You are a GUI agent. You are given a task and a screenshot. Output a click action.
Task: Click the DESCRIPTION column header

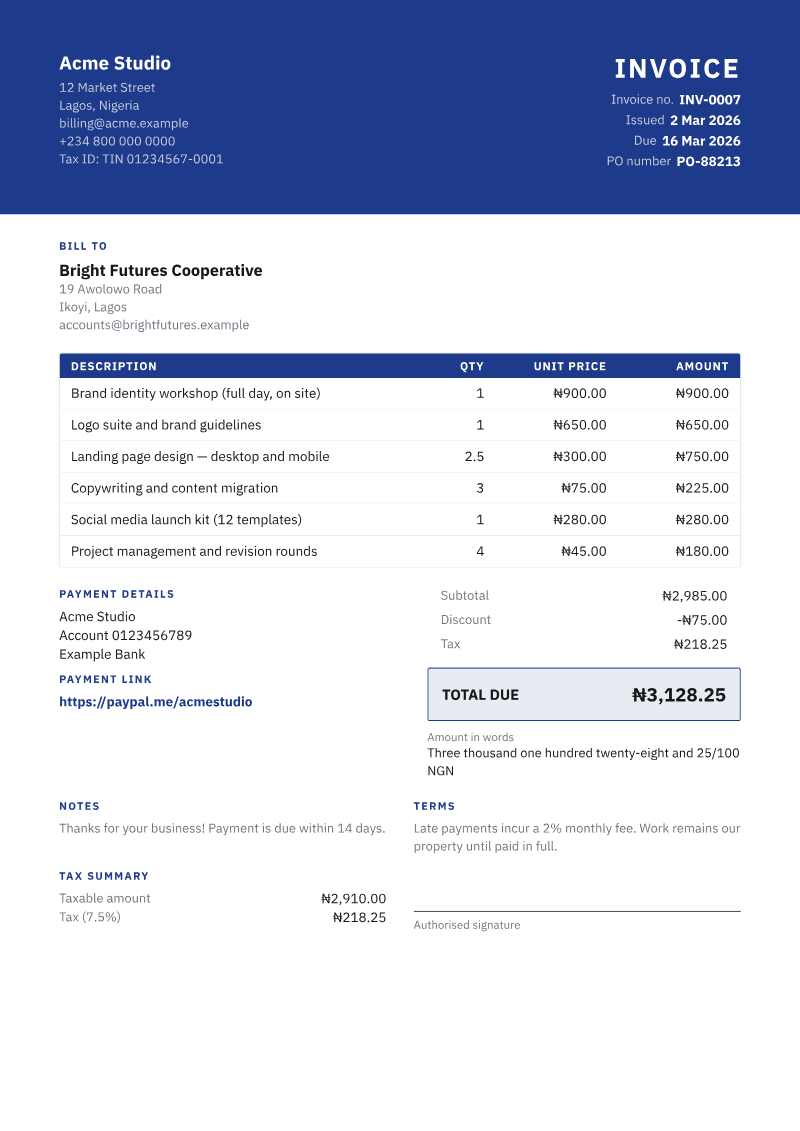pos(113,366)
